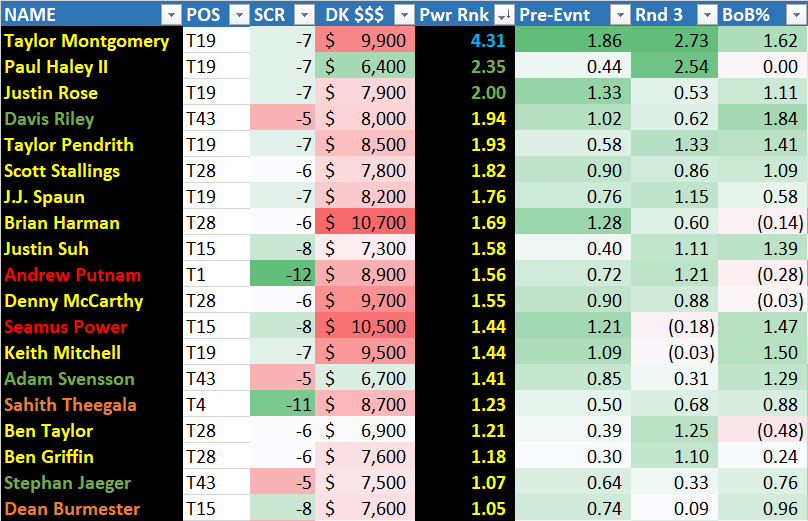Screen dimensions: 808x521
Task: Open the BoB% column filter dropdown
Action: pyautogui.click(x=796, y=15)
